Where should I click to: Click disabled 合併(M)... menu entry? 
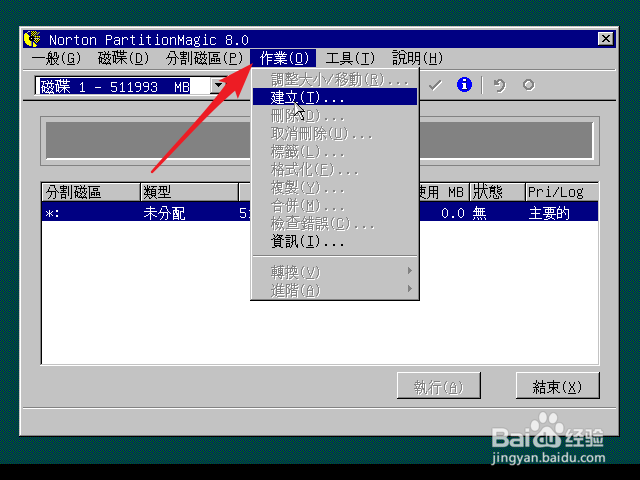pos(335,205)
